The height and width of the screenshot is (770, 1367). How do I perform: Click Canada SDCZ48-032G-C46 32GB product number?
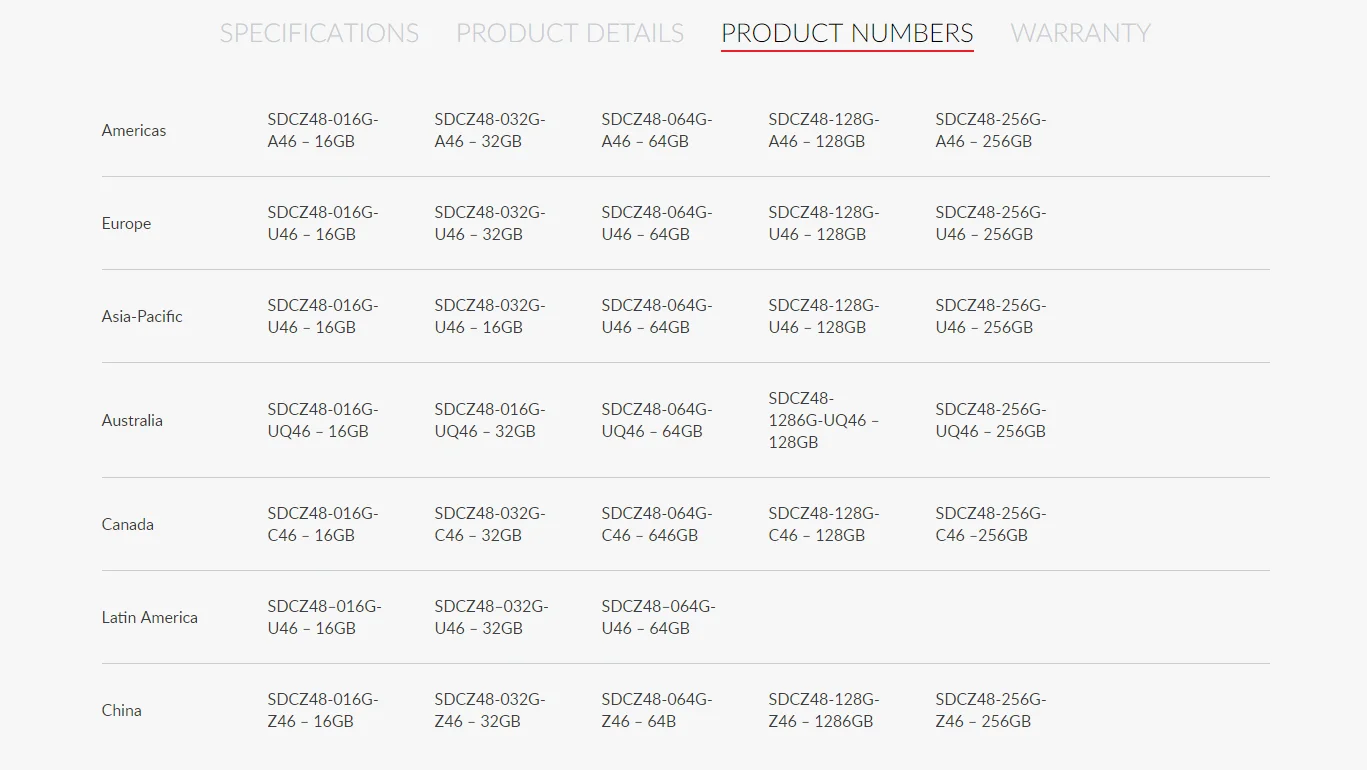click(489, 525)
